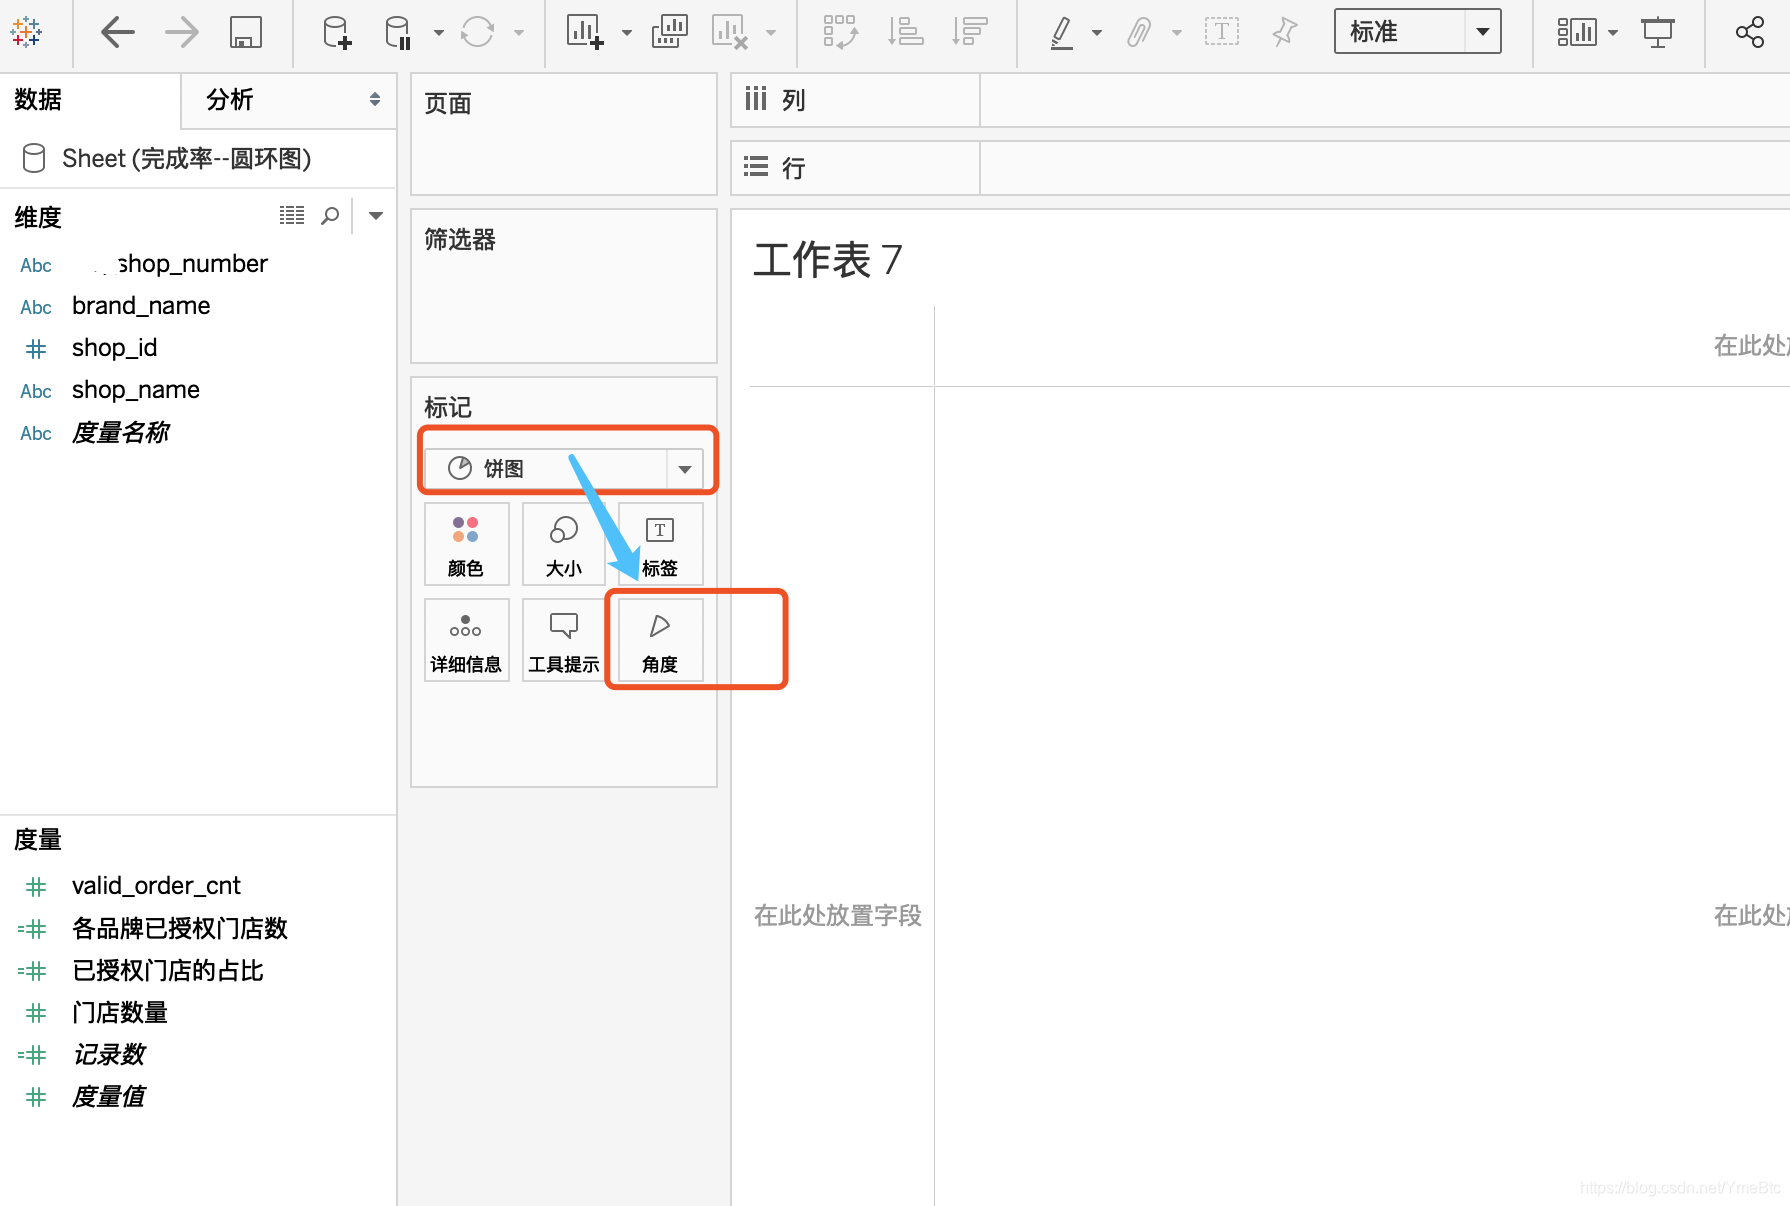Select the shop_number dimension
The image size is (1790, 1206).
(x=192, y=264)
